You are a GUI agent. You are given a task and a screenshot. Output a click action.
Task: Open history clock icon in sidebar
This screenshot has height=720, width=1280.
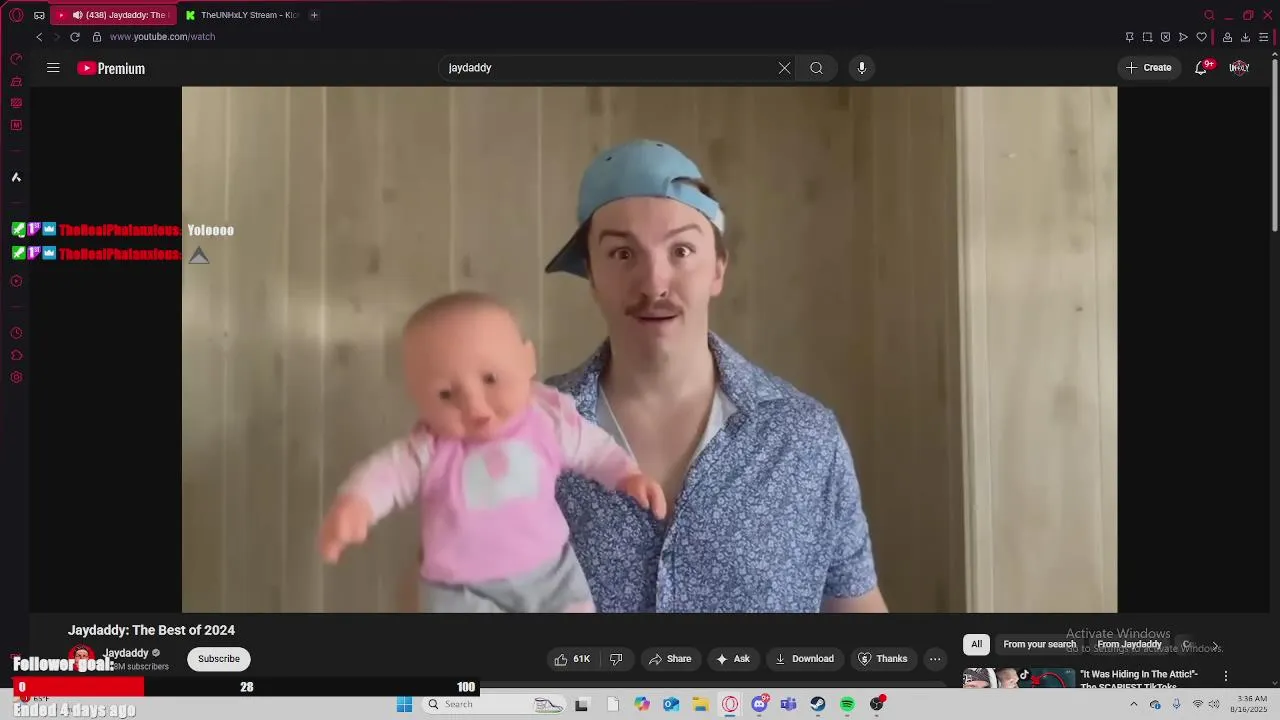16,333
